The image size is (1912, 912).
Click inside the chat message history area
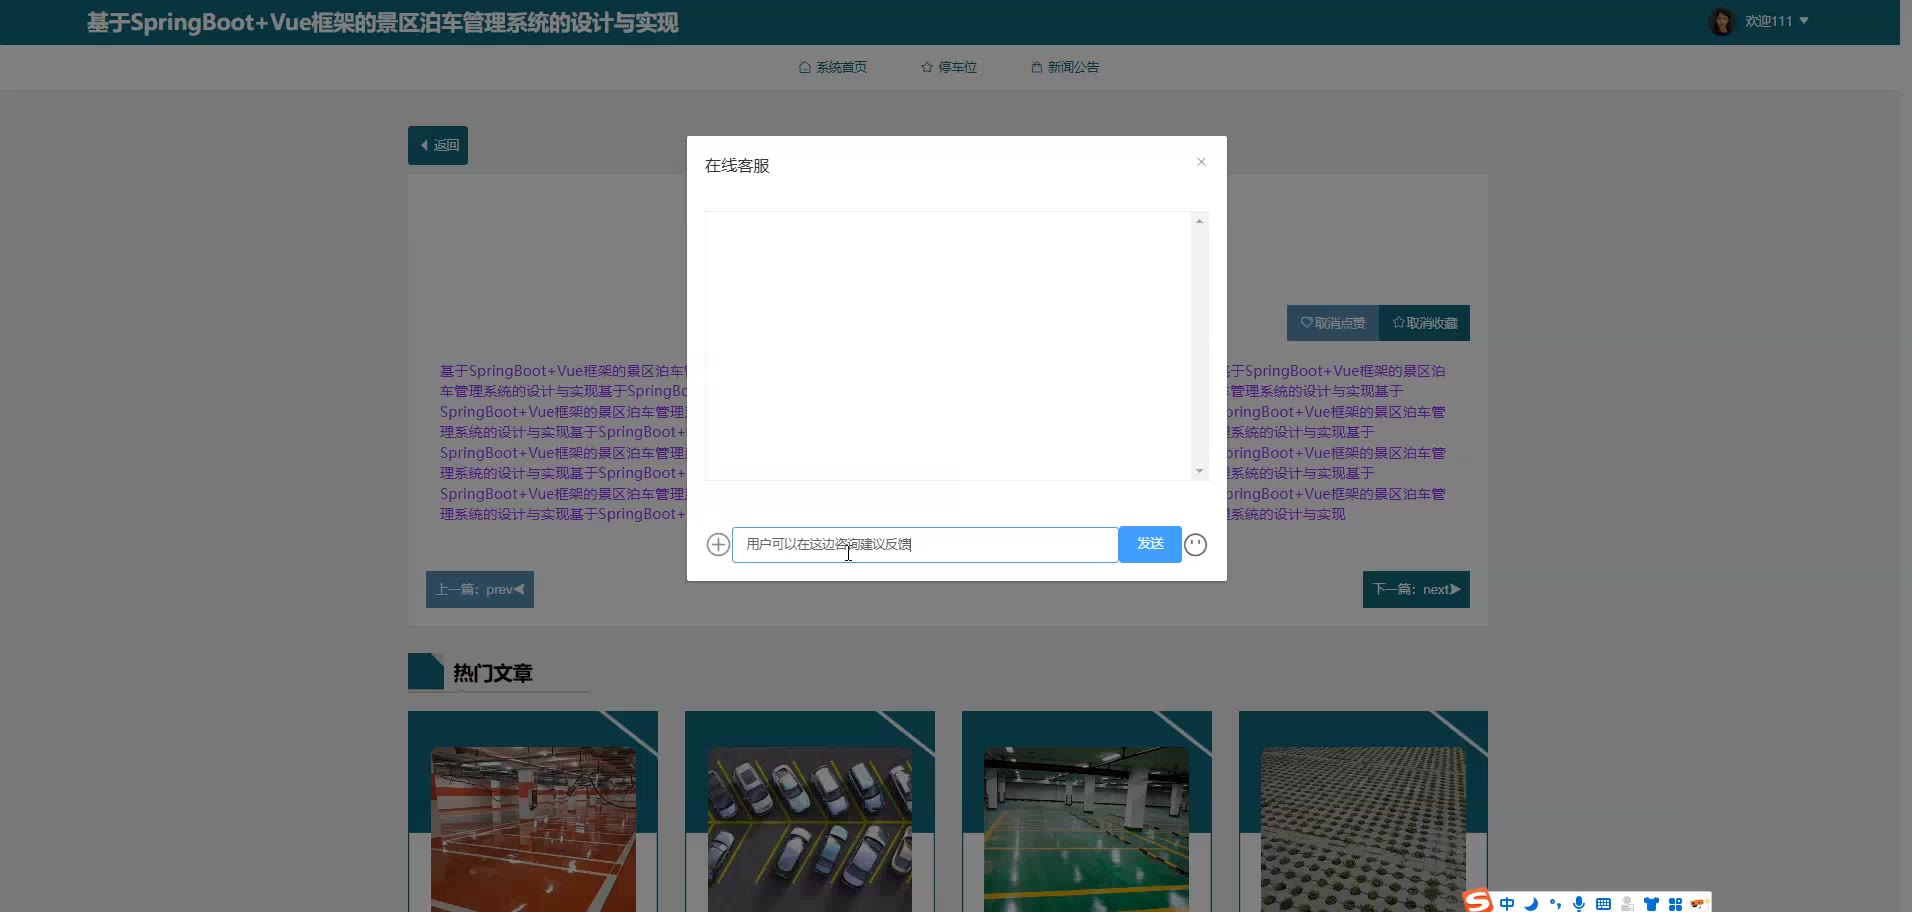pos(948,346)
